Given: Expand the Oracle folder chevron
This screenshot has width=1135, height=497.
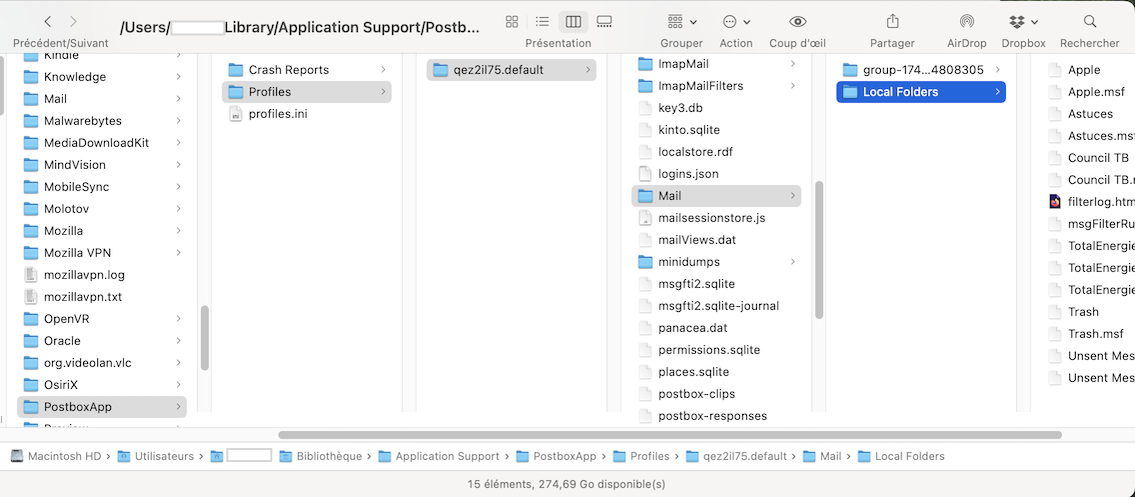Looking at the screenshot, I should click(178, 341).
